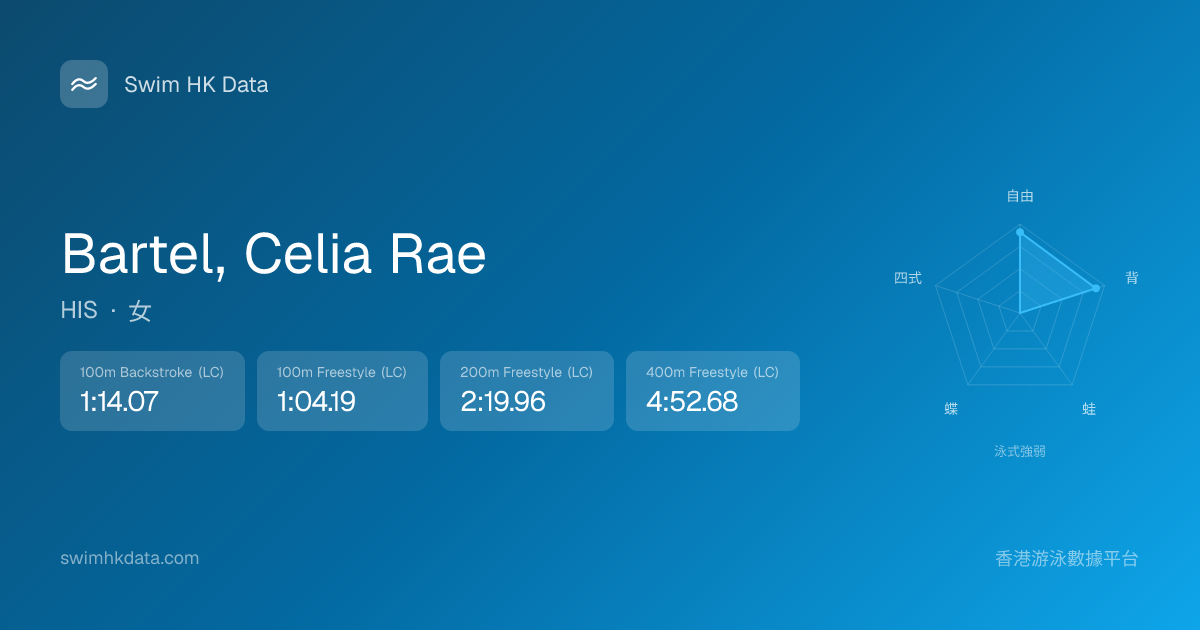Click the 背 radar chart axis label
1200x630 pixels.
[x=1132, y=278]
